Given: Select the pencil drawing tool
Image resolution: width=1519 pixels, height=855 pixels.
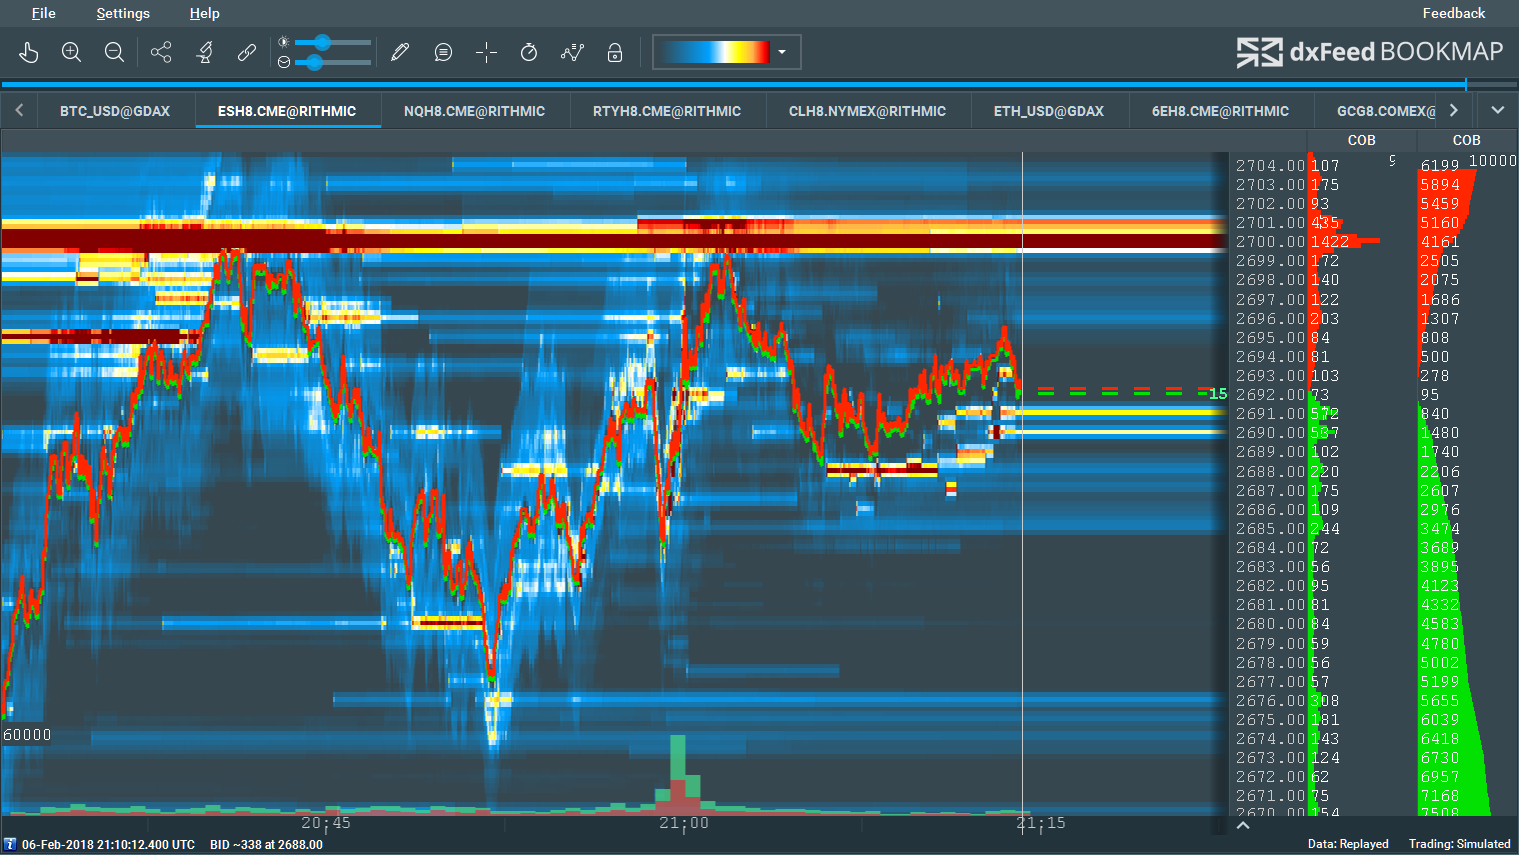Looking at the screenshot, I should pos(400,52).
